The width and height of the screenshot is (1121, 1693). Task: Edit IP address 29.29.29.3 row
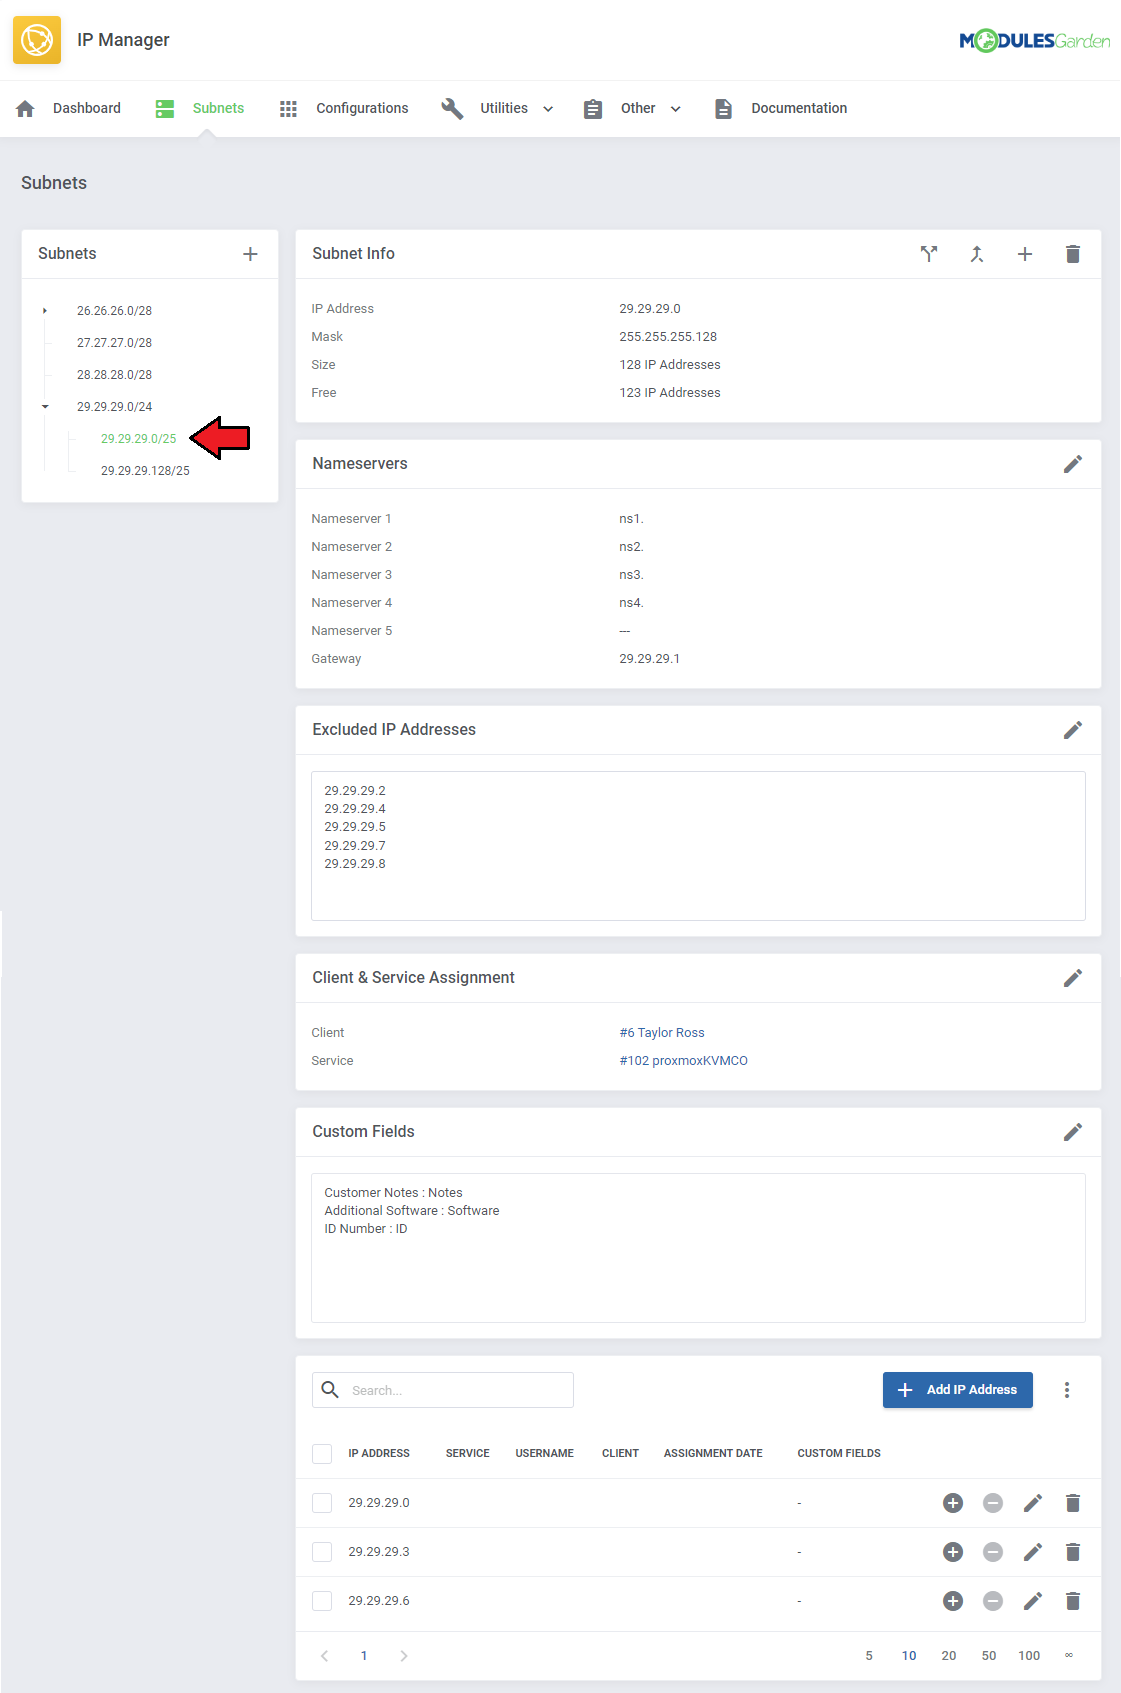coord(1033,1552)
